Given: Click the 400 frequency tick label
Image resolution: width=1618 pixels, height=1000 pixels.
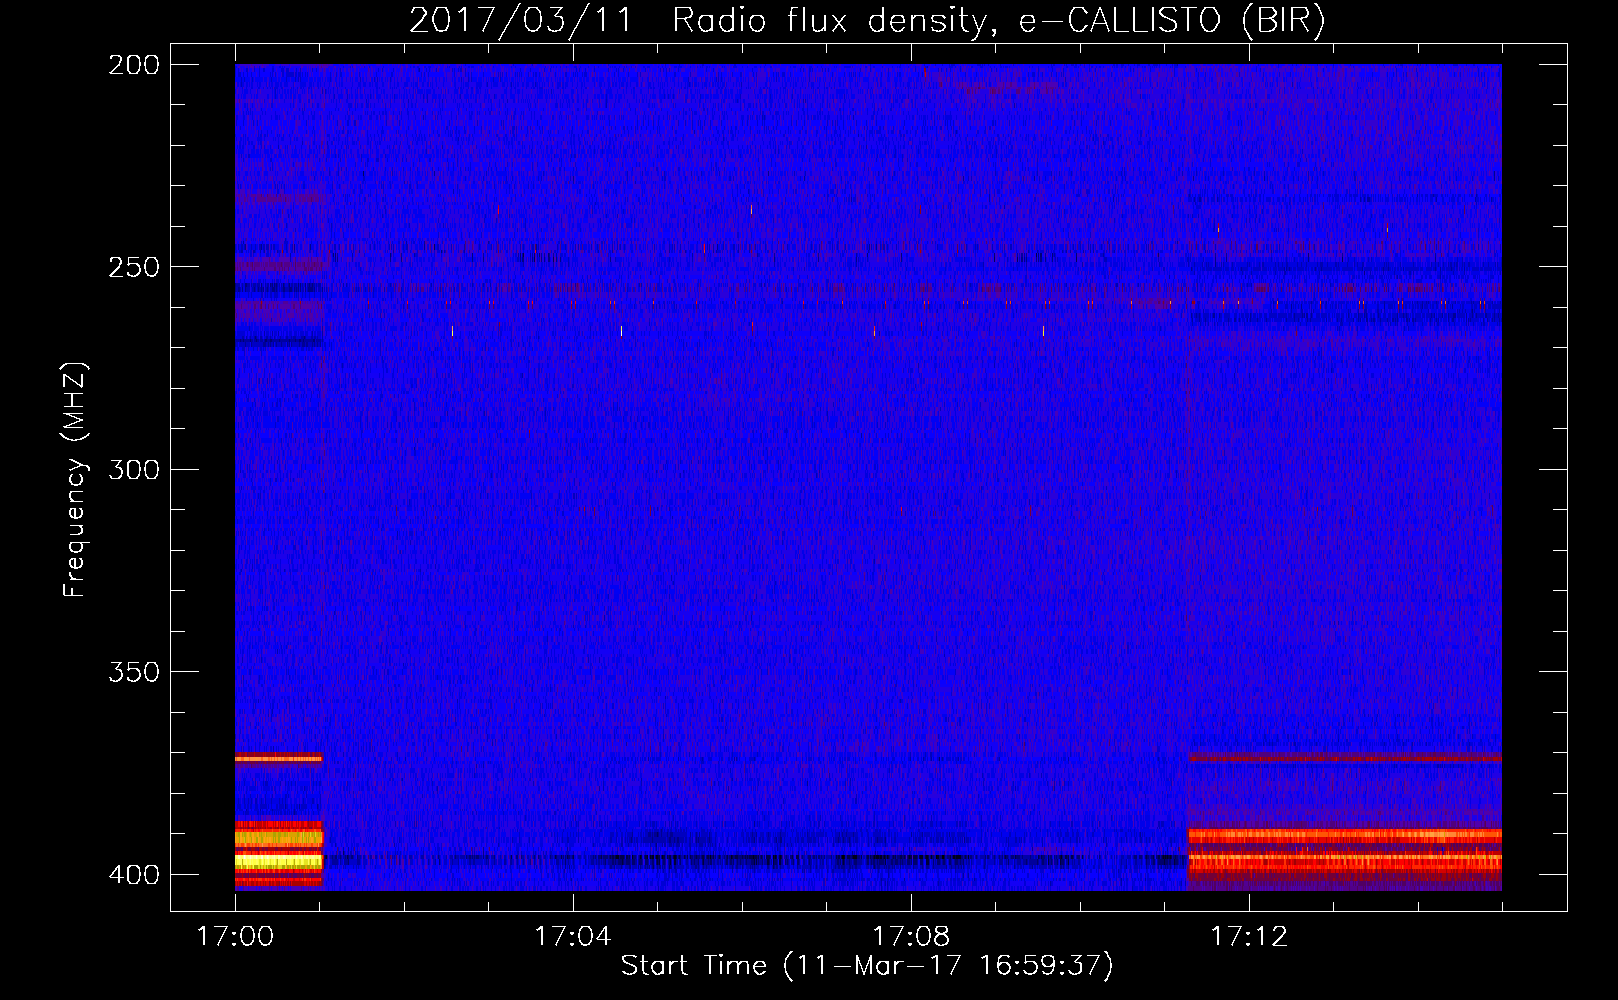Looking at the screenshot, I should (x=134, y=874).
